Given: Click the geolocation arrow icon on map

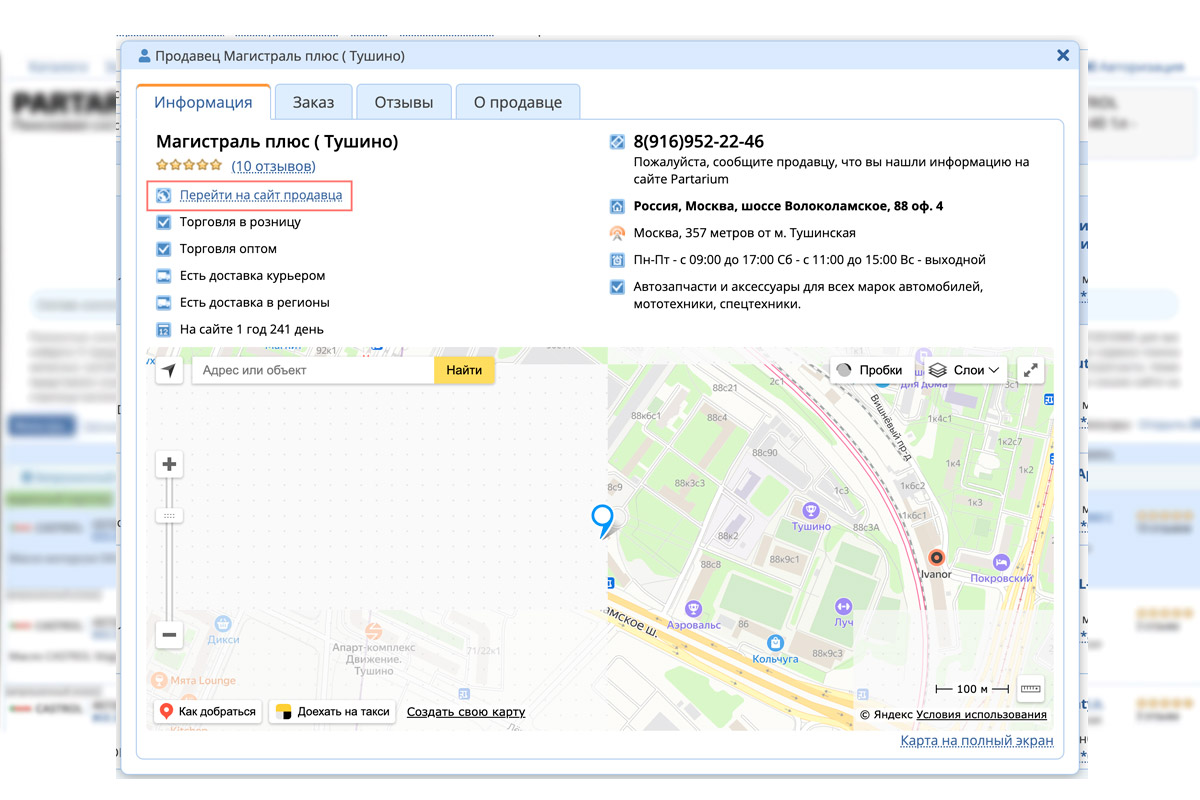Looking at the screenshot, I should tap(169, 371).
